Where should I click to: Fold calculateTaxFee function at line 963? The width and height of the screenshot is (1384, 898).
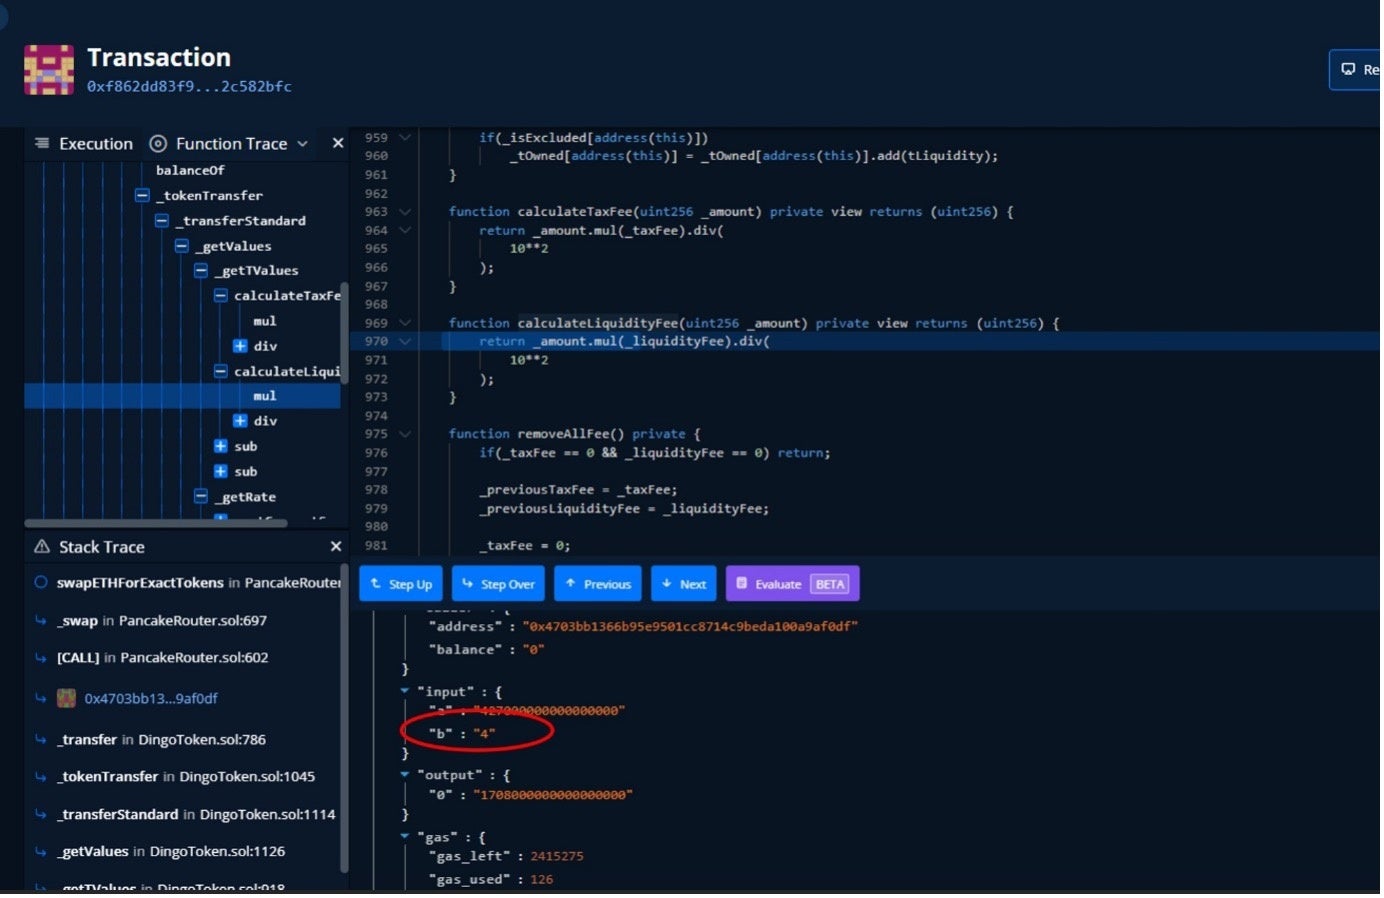coord(405,212)
